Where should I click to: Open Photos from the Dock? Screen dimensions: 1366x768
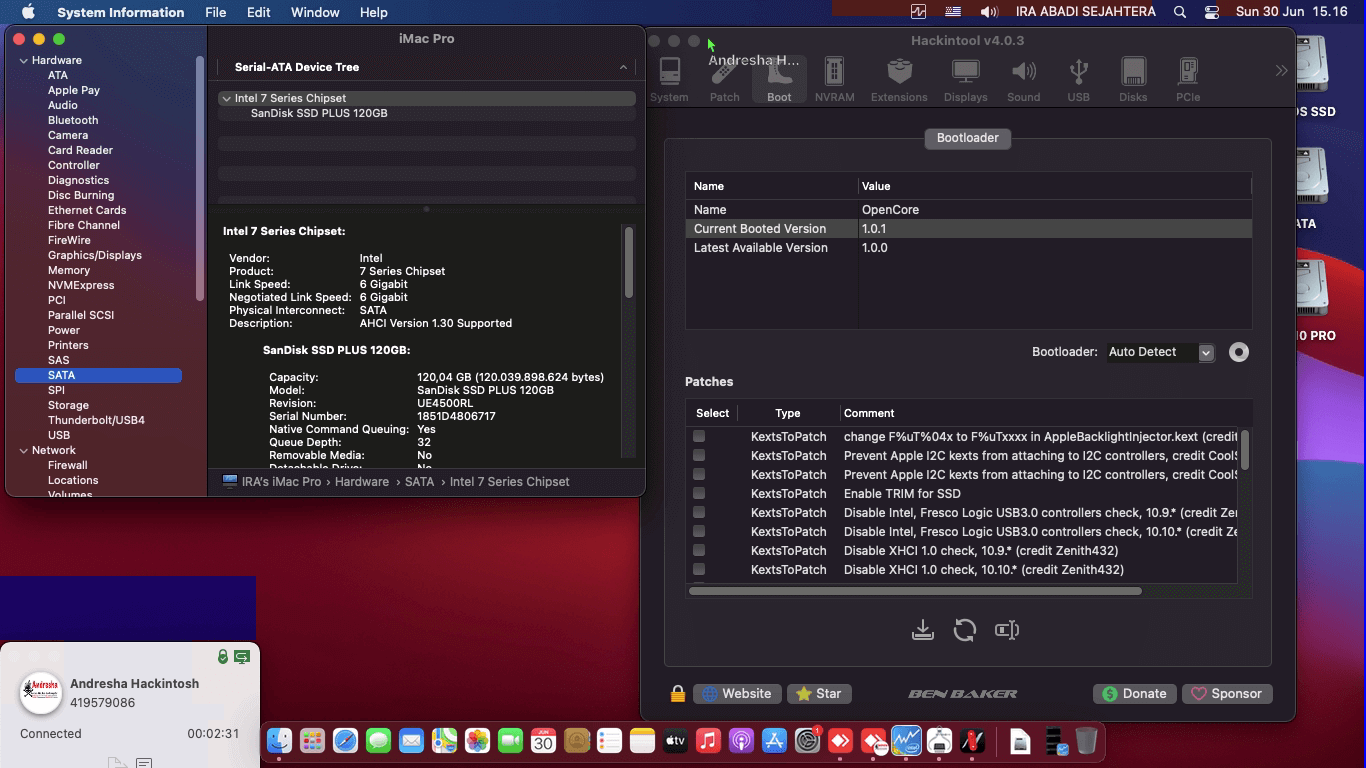(x=477, y=741)
